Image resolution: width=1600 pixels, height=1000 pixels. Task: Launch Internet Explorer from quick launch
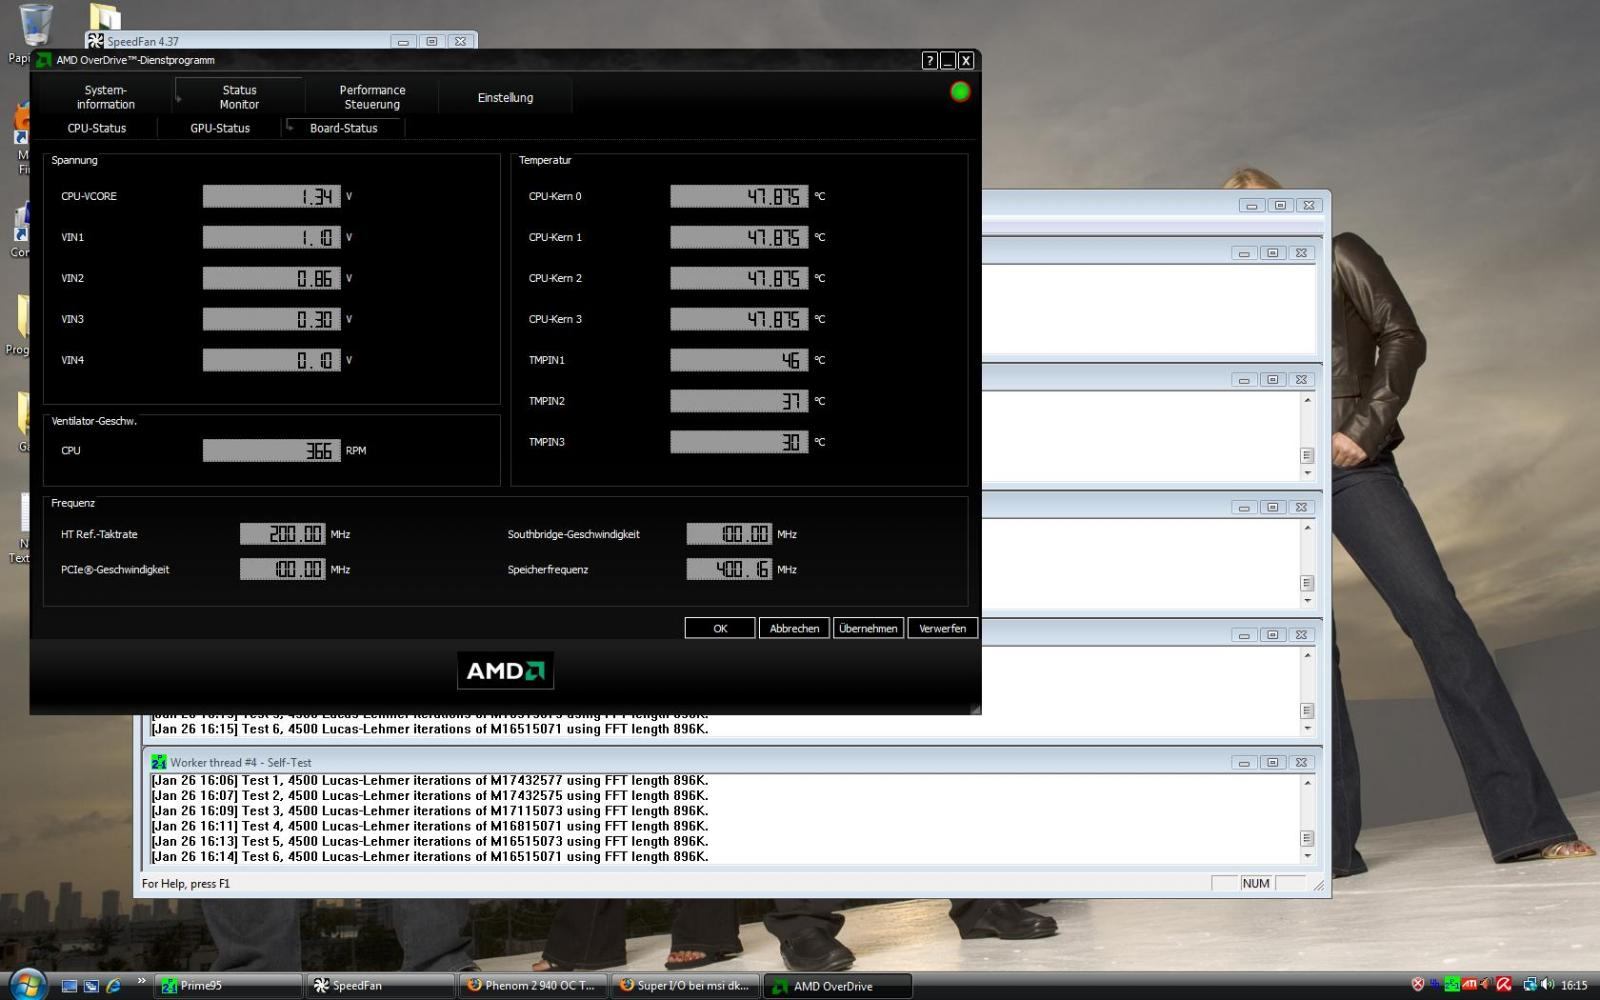pyautogui.click(x=113, y=985)
